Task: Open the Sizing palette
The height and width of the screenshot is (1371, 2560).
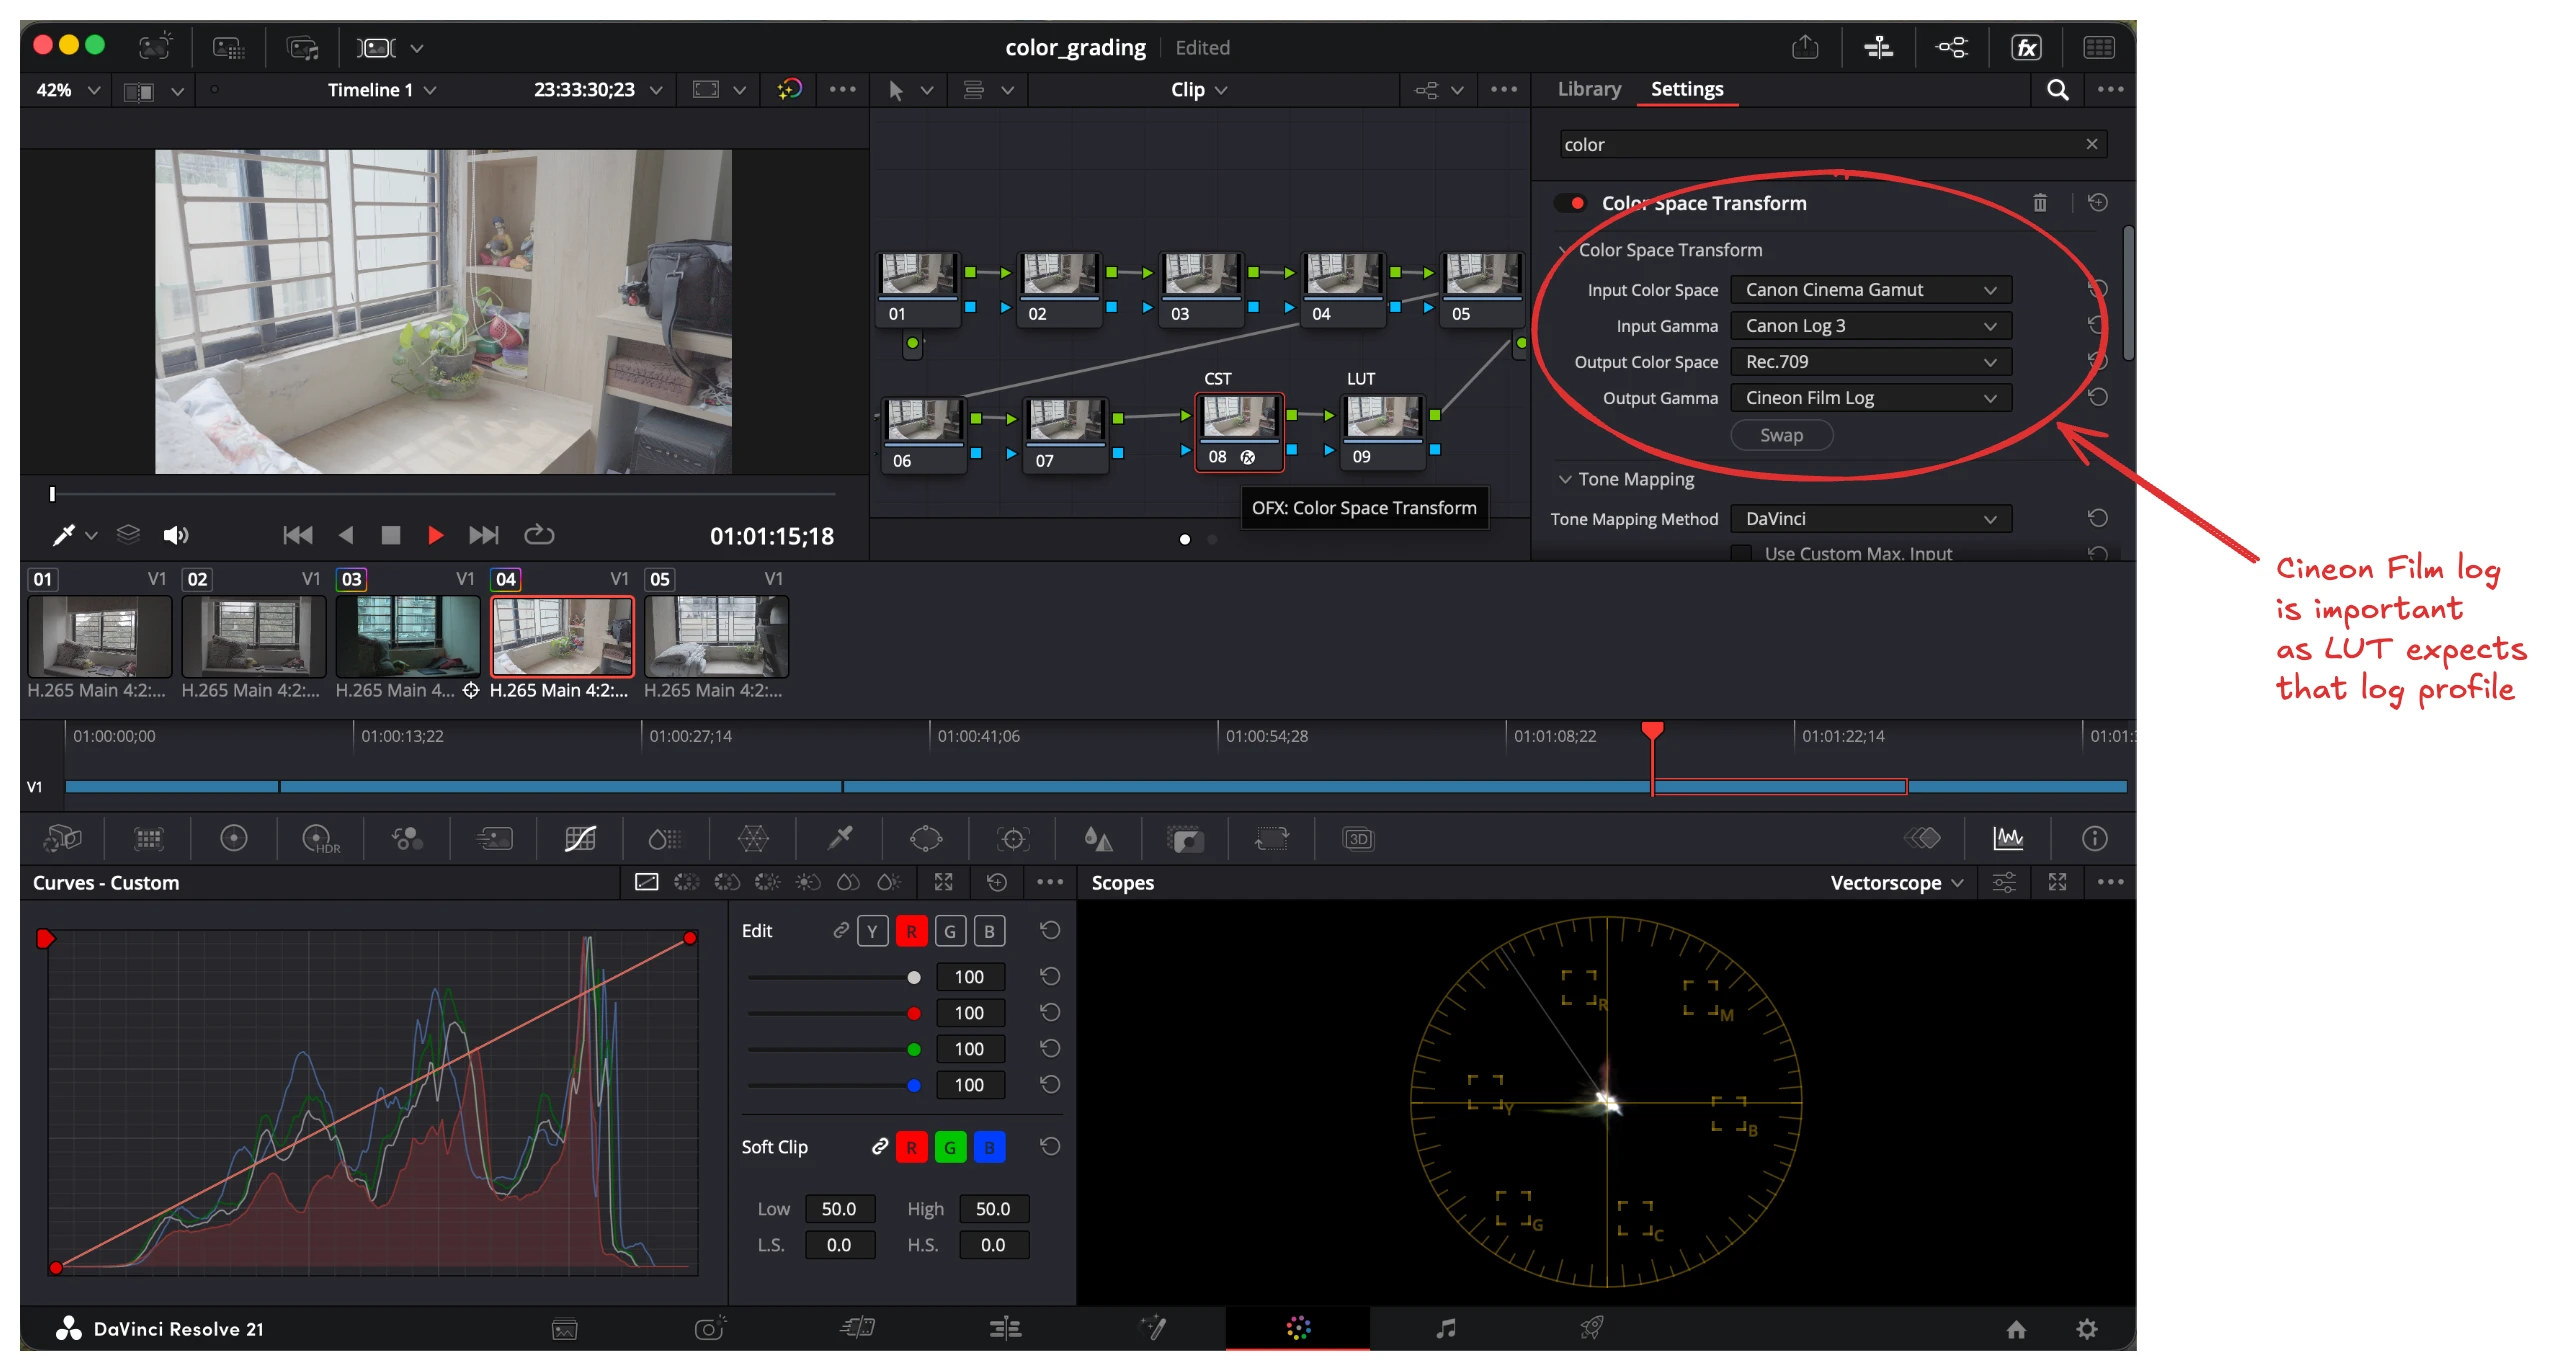Action: click(1272, 839)
